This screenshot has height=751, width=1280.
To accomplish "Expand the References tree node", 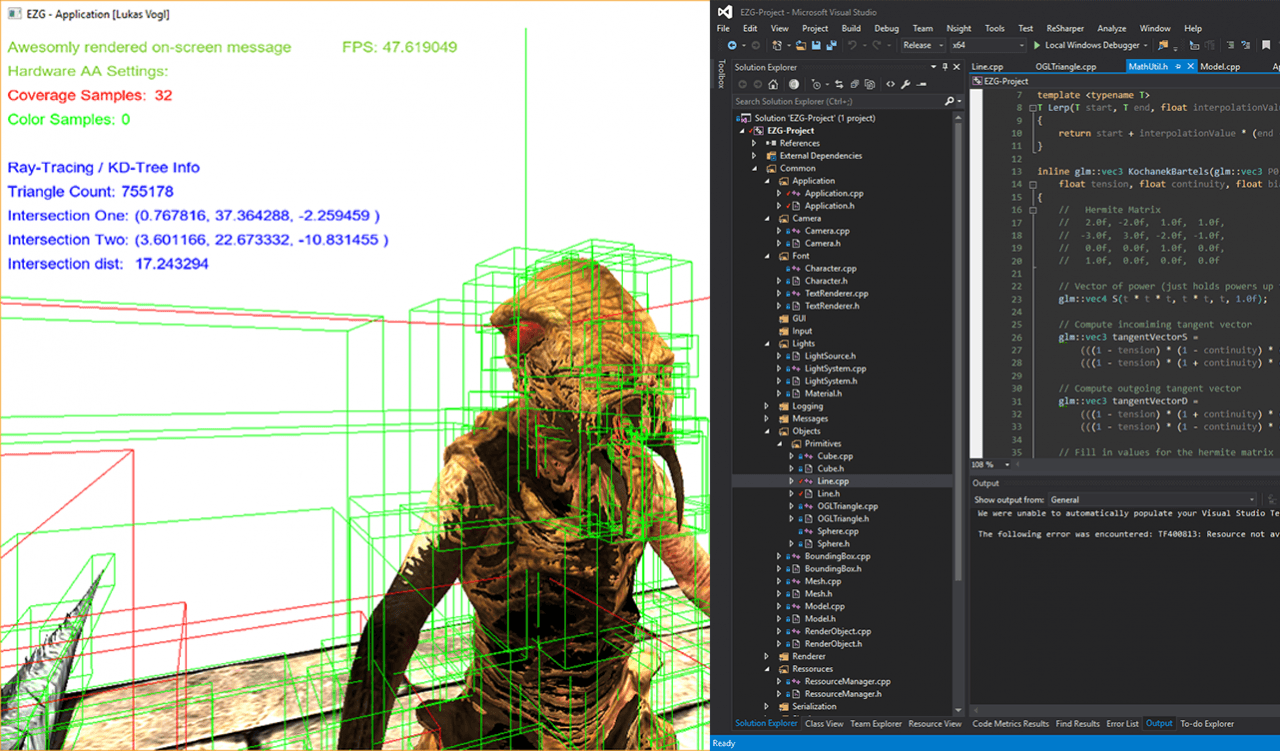I will pyautogui.click(x=755, y=143).
